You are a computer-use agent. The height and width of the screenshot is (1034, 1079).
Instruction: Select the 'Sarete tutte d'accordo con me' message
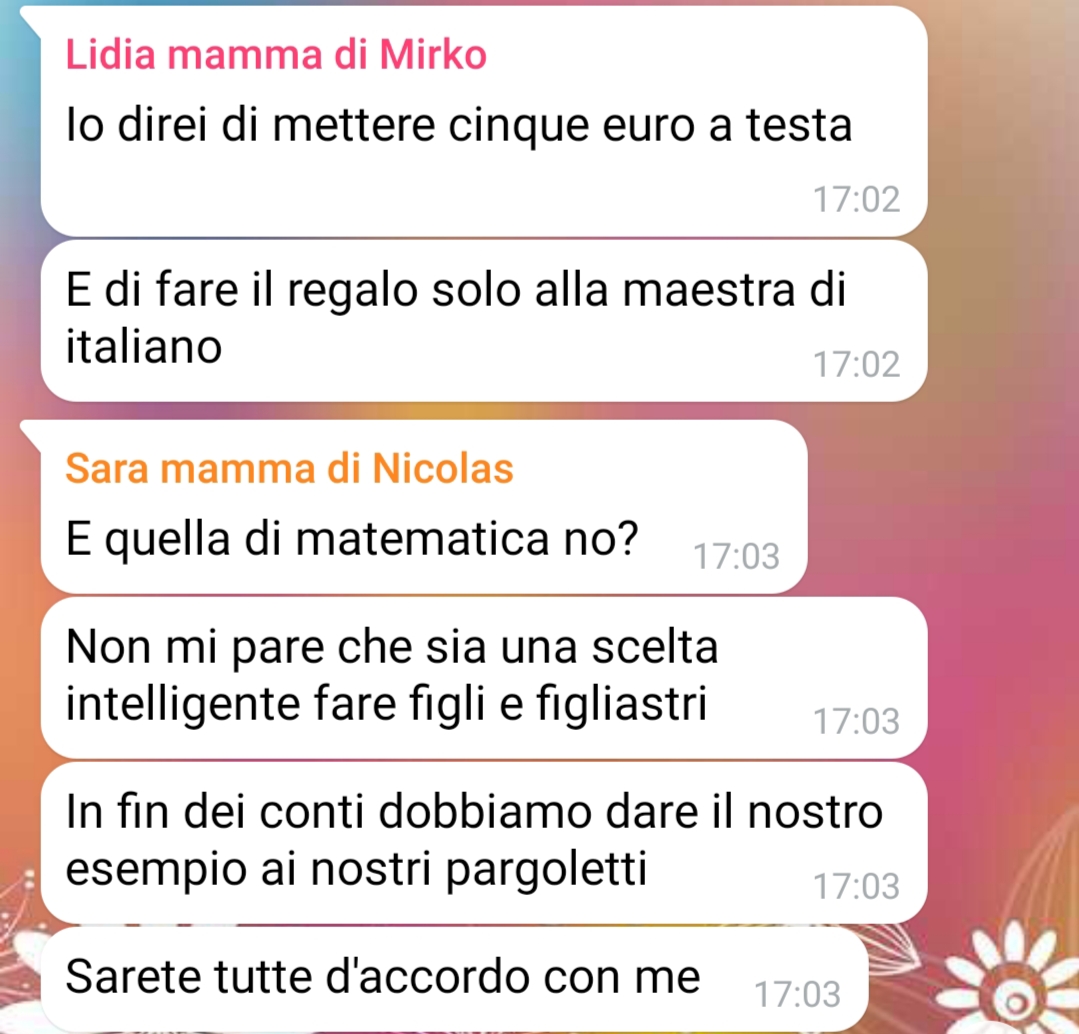pyautogui.click(x=454, y=979)
